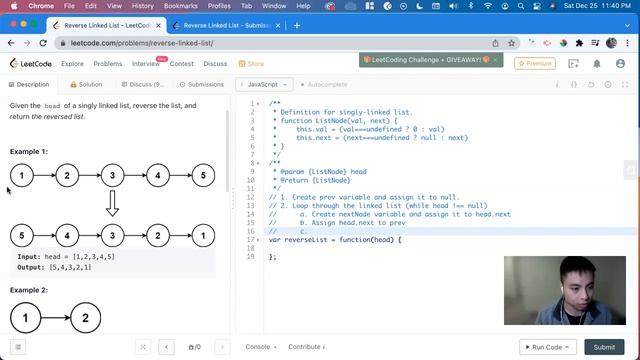
Task: Click the Interview nav link
Action: coord(145,64)
